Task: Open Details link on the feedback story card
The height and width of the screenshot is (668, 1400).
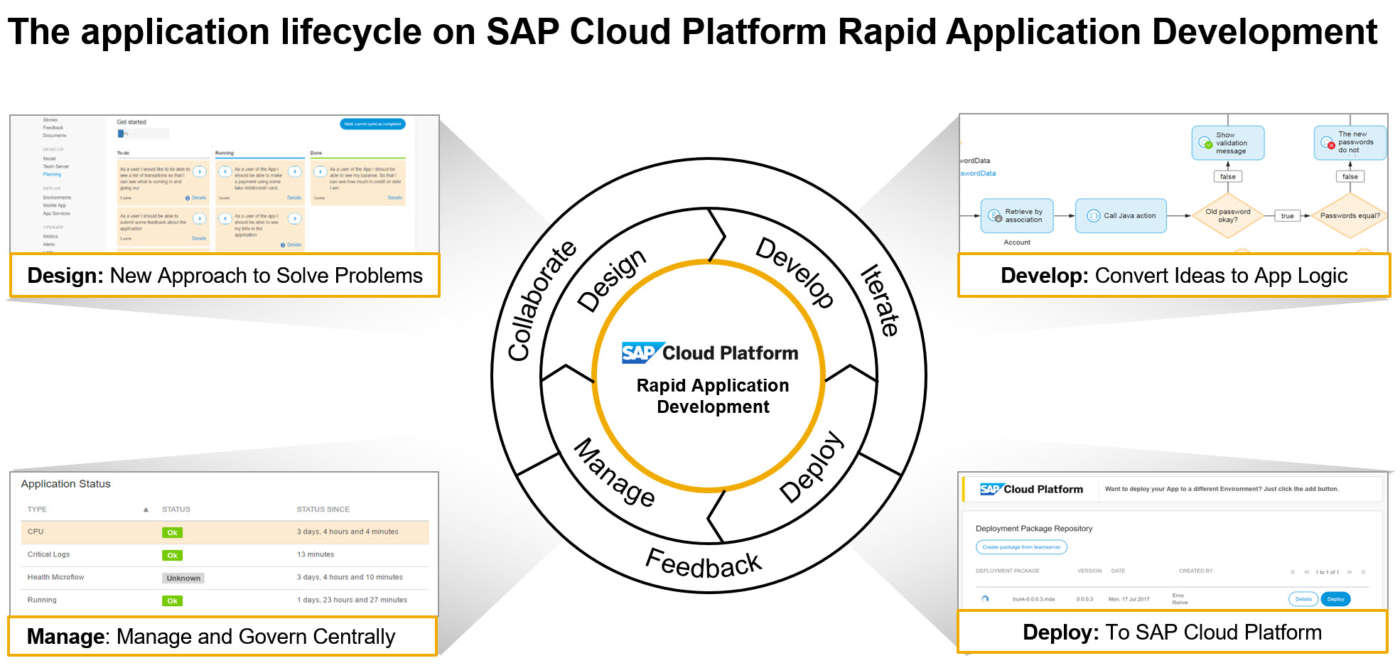Action: (199, 238)
